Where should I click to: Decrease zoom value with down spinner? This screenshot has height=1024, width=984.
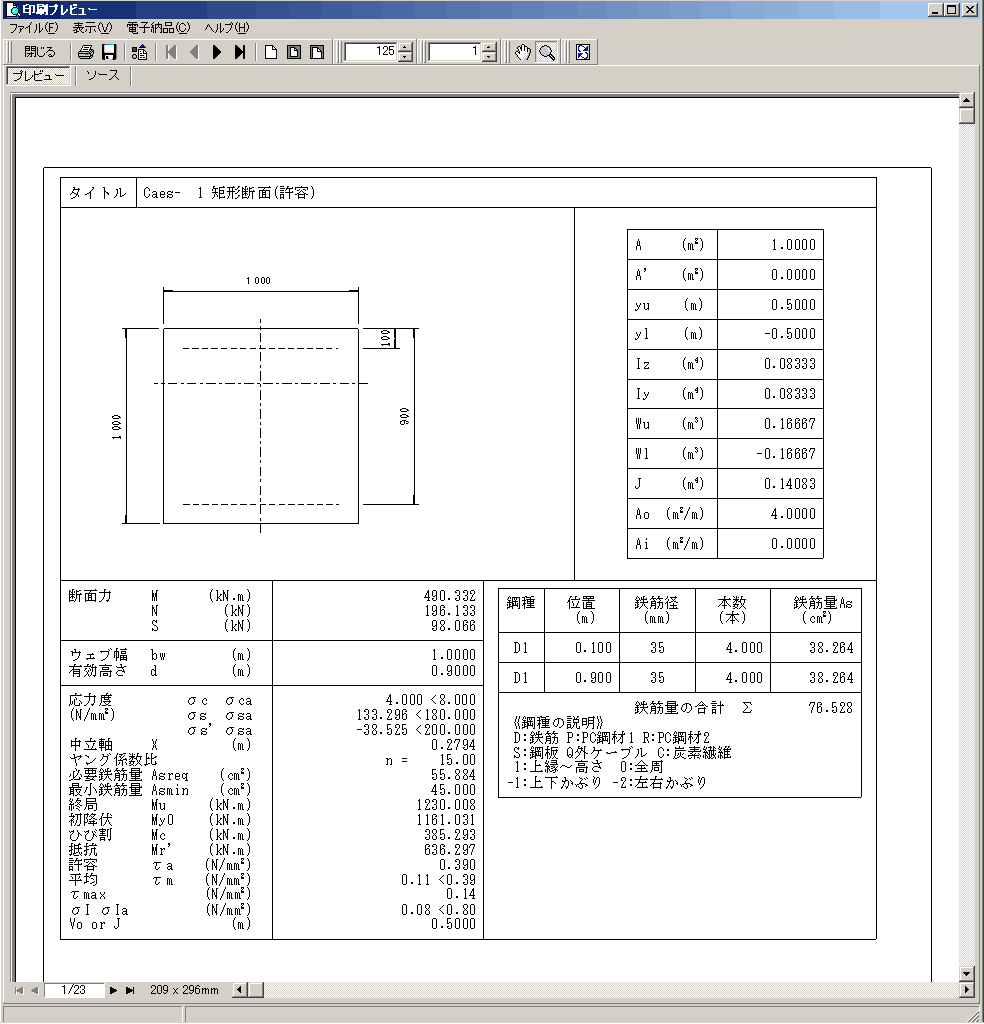click(x=405, y=57)
